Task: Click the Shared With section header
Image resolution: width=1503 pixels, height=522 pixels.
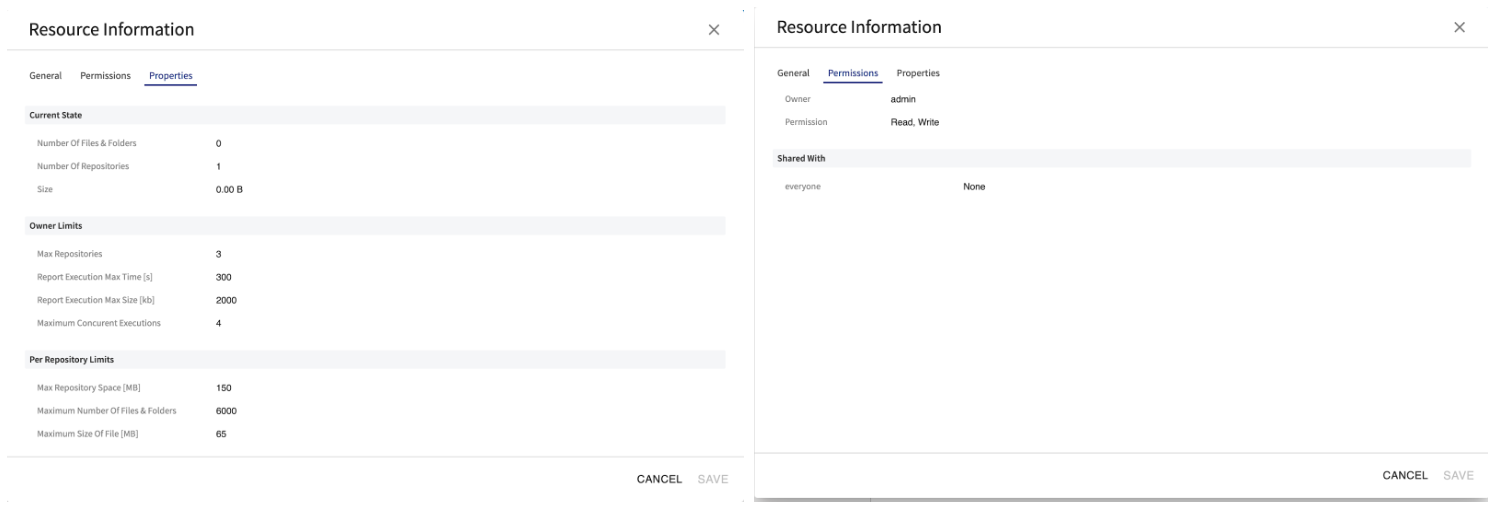Action: click(1123, 158)
